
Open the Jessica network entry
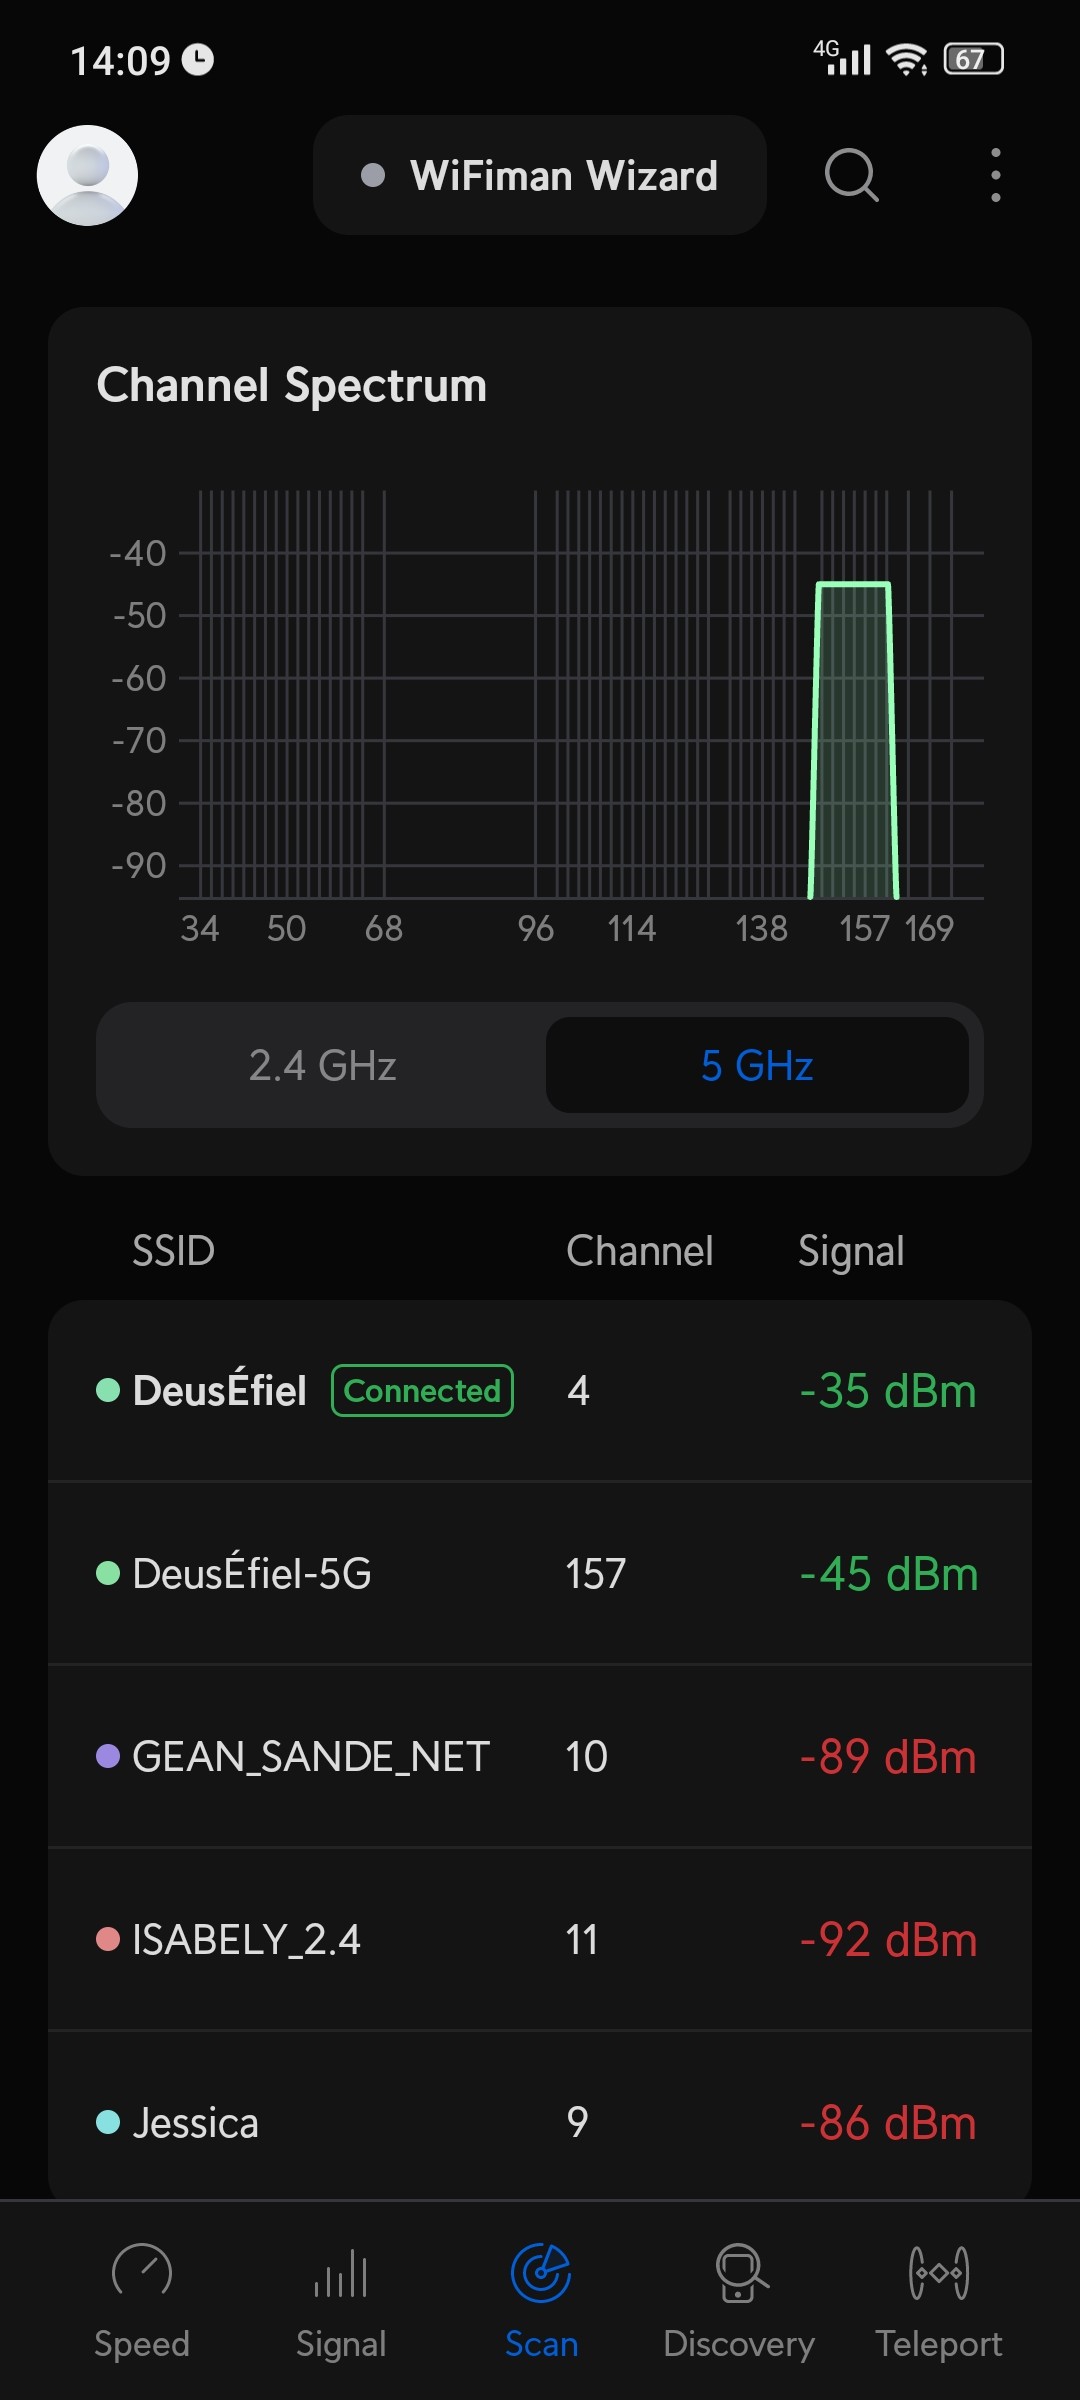(x=540, y=2122)
